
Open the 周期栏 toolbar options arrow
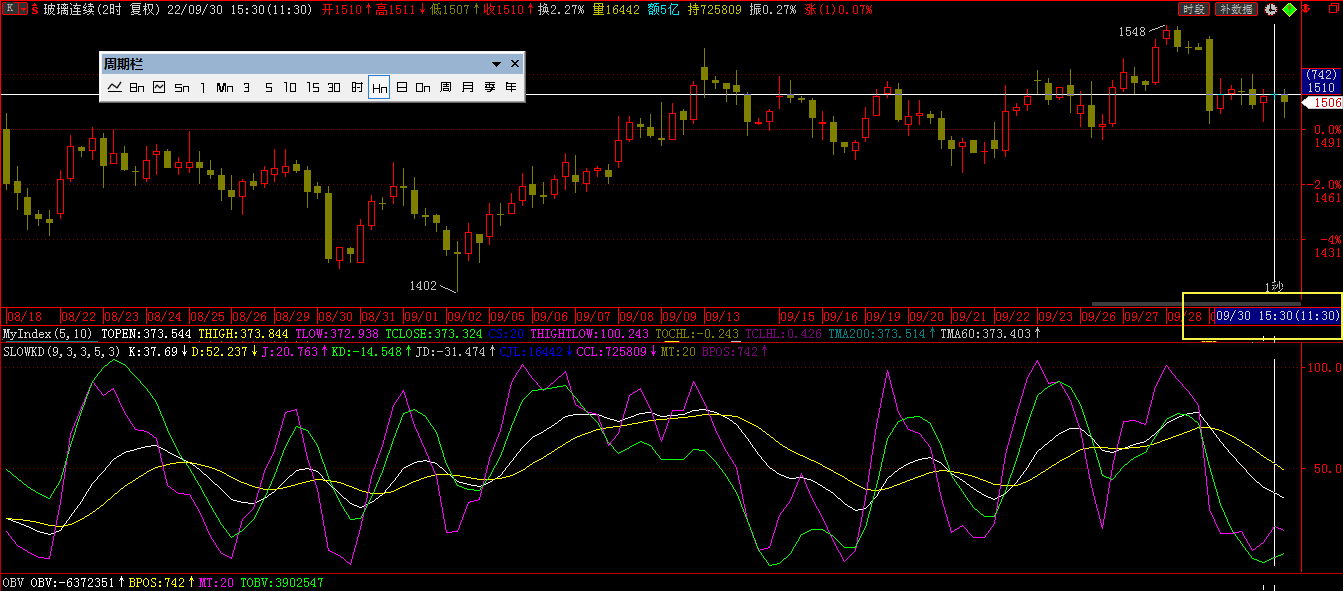click(x=496, y=64)
